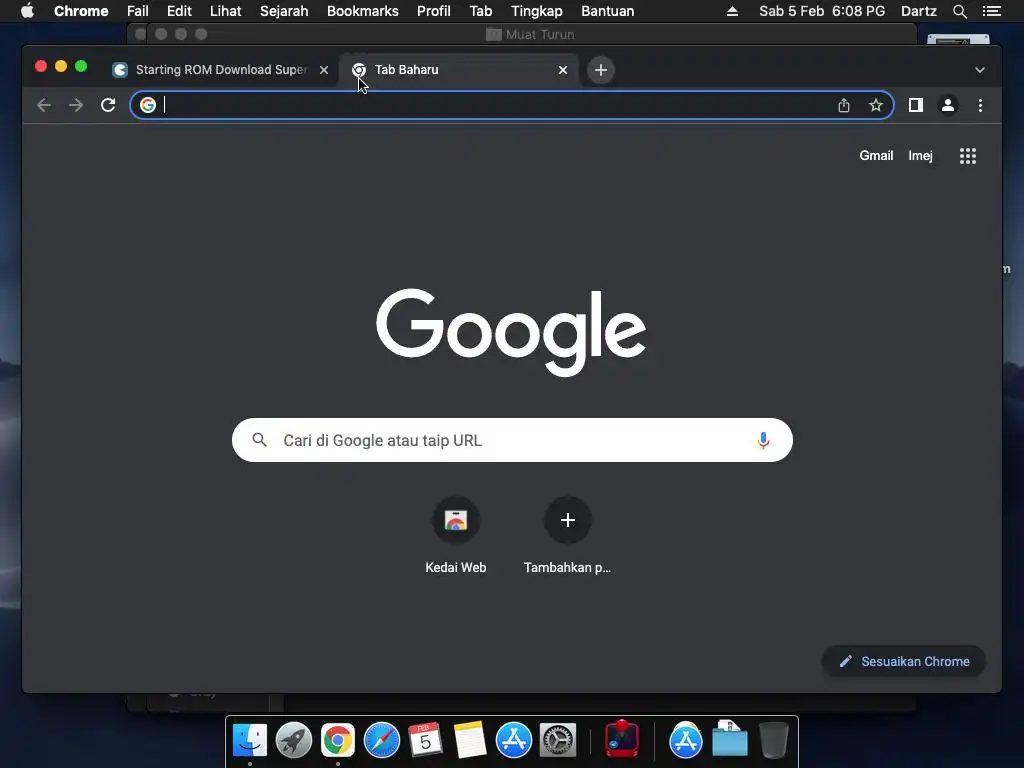Click the magnifier in Google search box
Image resolution: width=1024 pixels, height=768 pixels.
[x=259, y=440]
